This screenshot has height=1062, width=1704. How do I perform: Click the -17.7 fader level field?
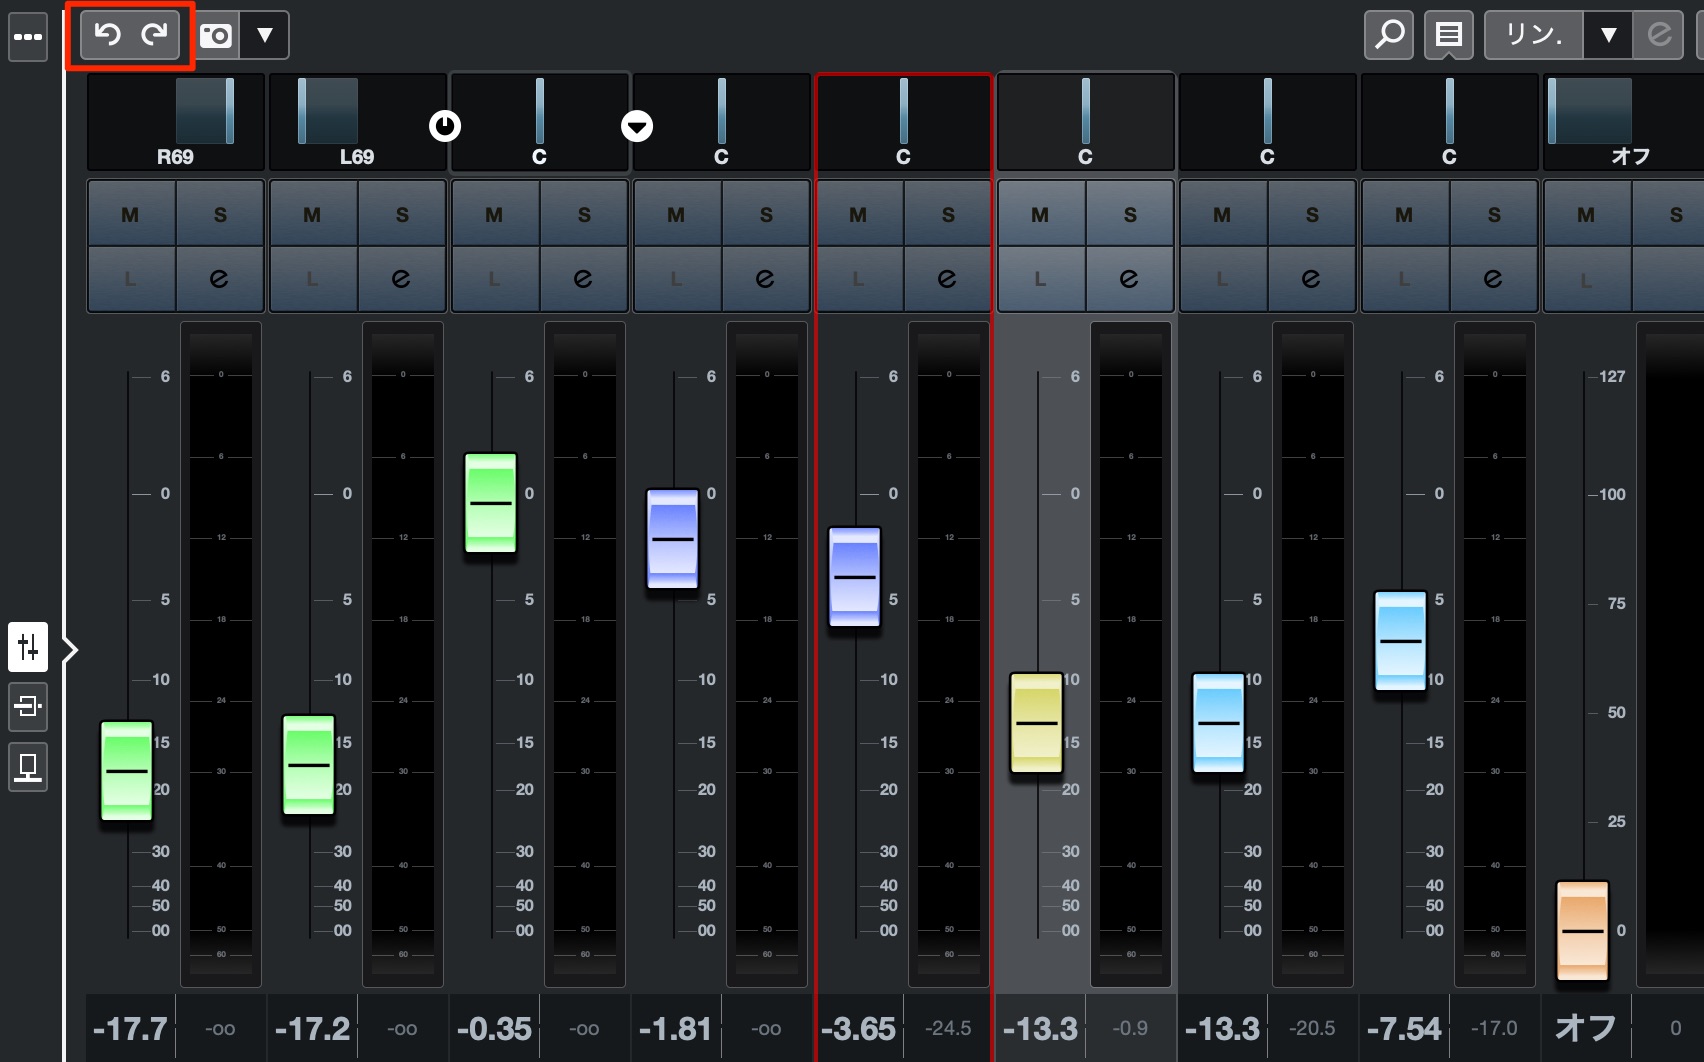pos(130,1028)
